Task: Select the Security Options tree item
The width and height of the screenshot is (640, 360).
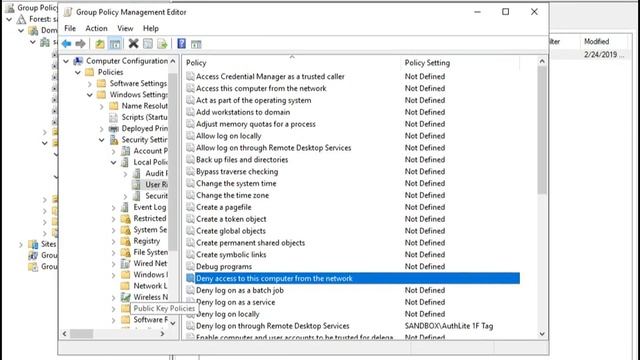Action: (x=156, y=196)
